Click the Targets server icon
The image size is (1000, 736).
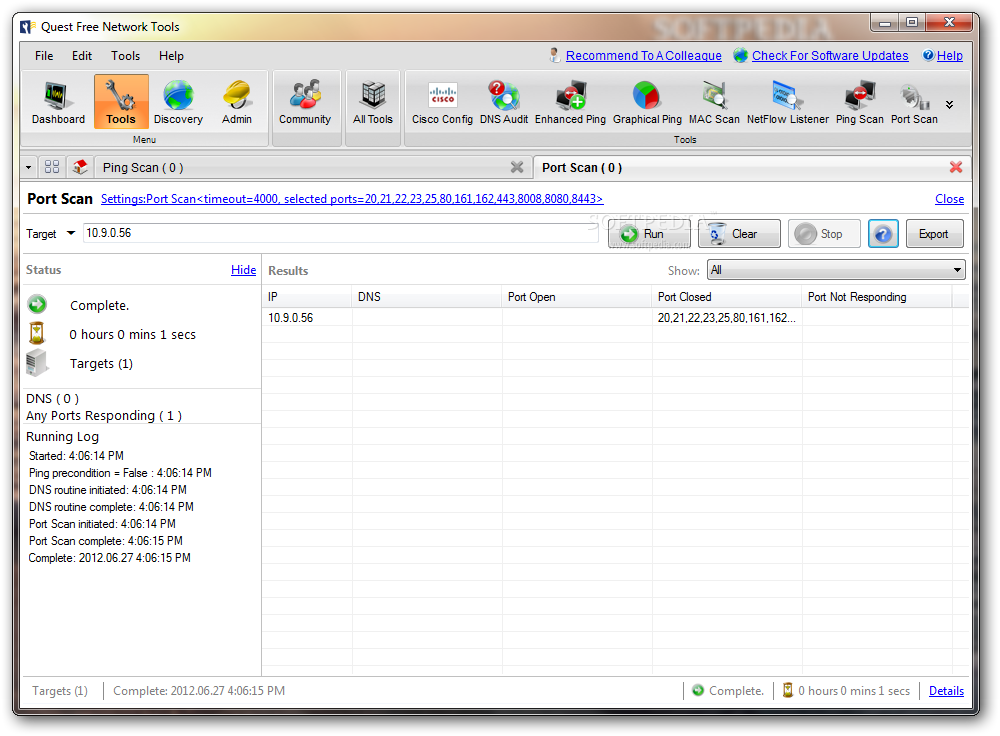point(37,363)
